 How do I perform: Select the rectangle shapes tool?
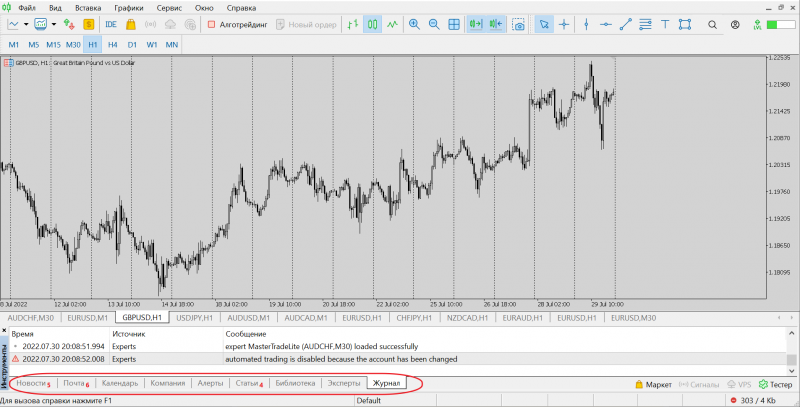click(x=685, y=24)
